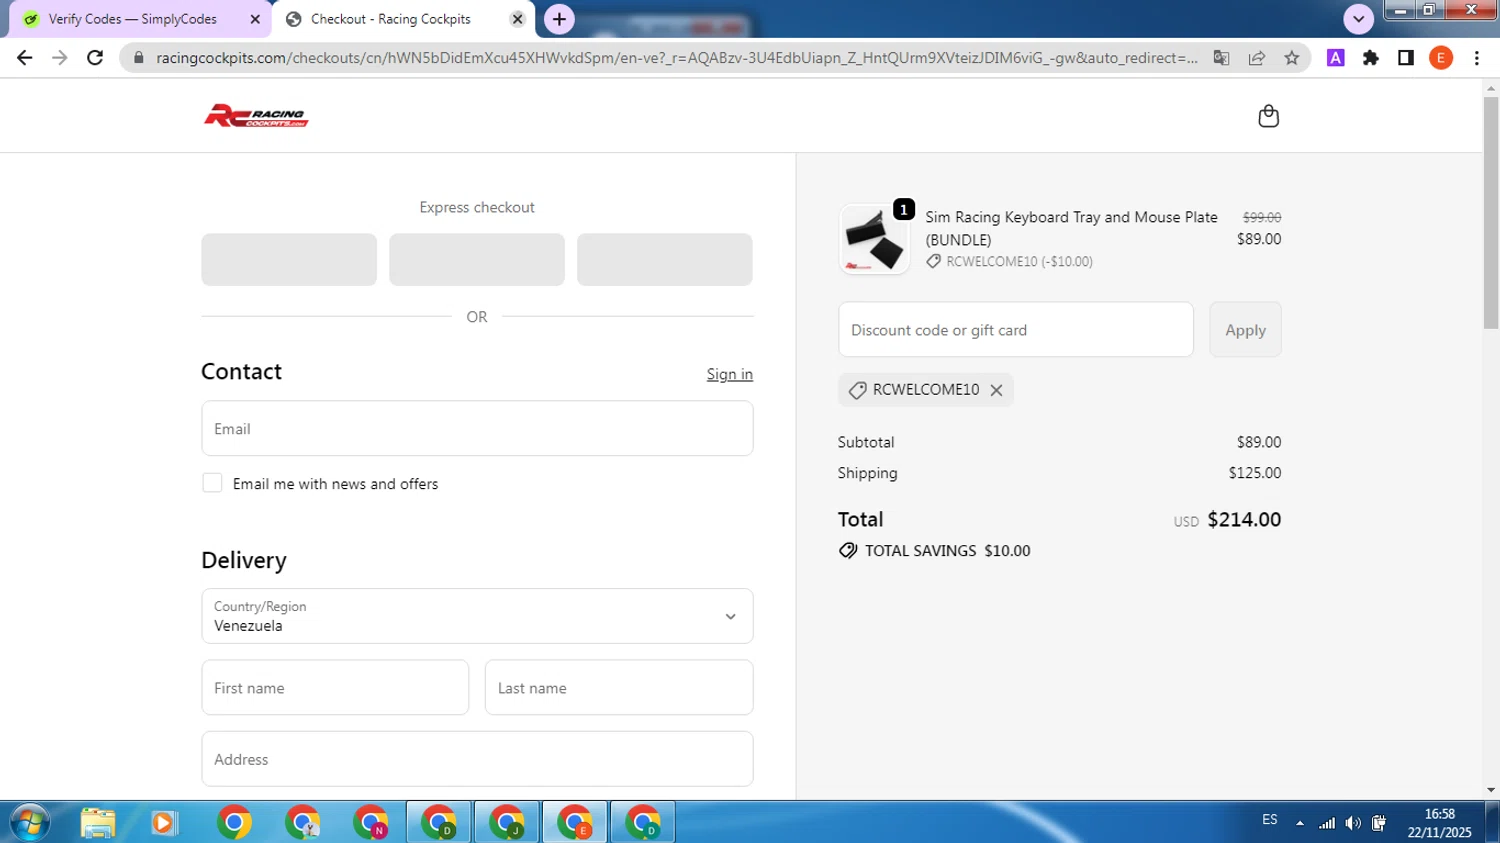The image size is (1500, 843).
Task: Click the ES language indicator
Action: (x=1270, y=820)
